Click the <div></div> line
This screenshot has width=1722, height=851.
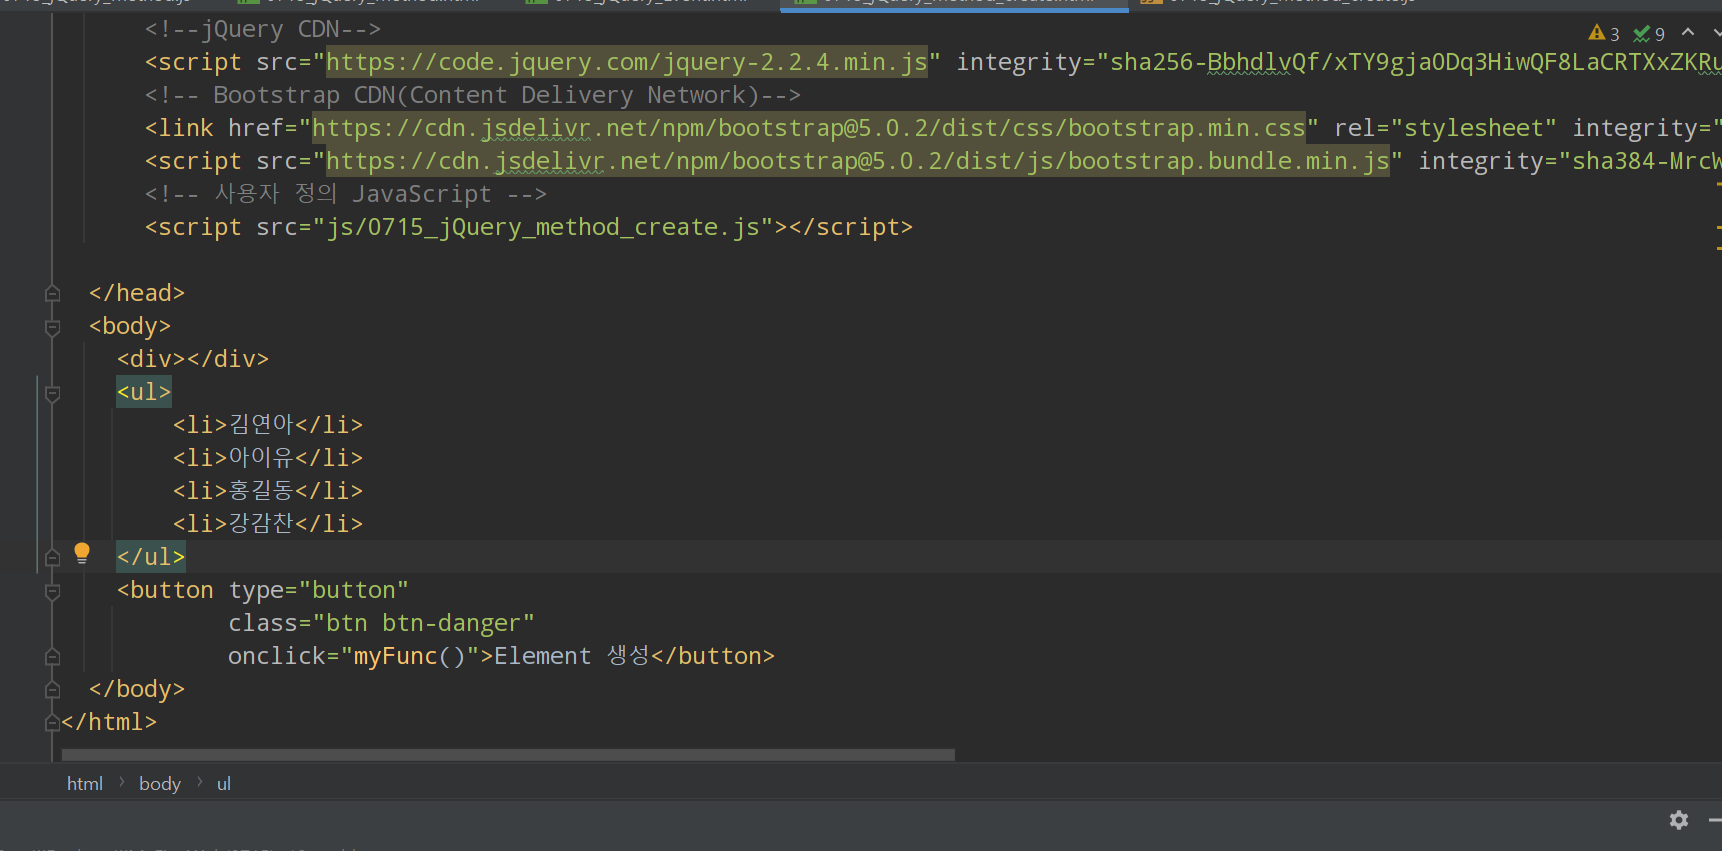pos(193,358)
